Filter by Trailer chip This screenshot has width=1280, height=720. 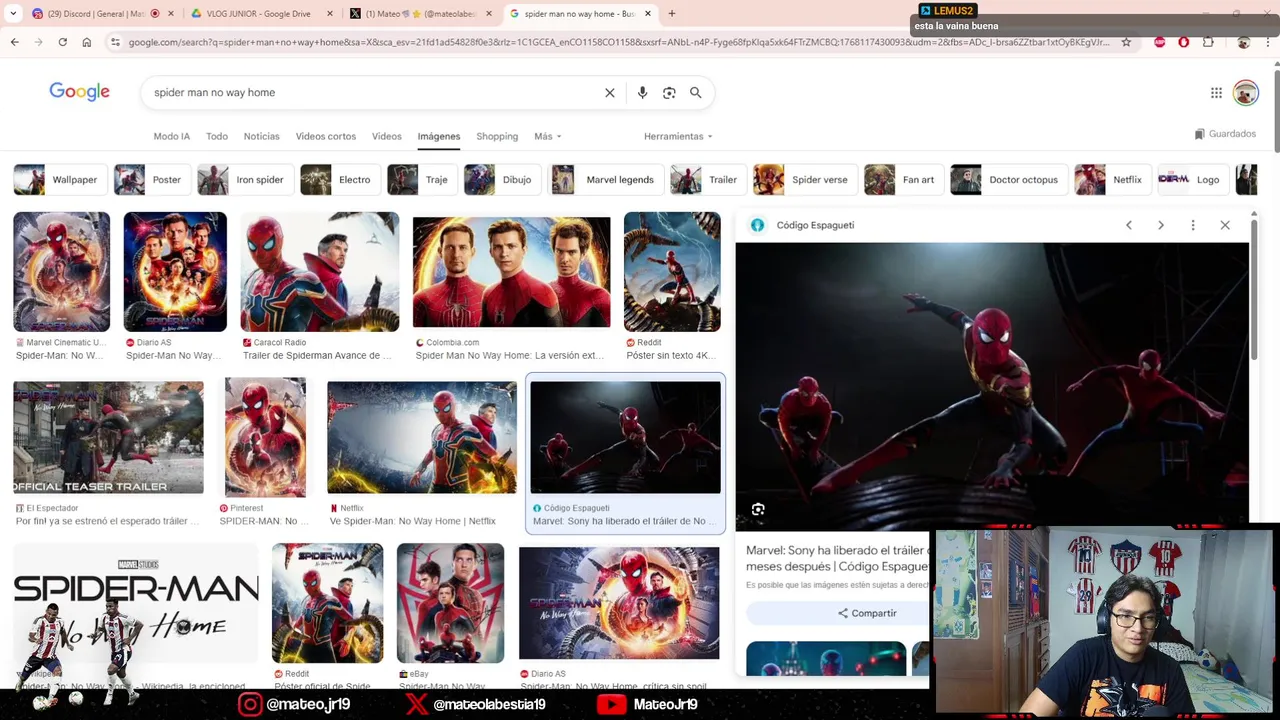point(707,180)
